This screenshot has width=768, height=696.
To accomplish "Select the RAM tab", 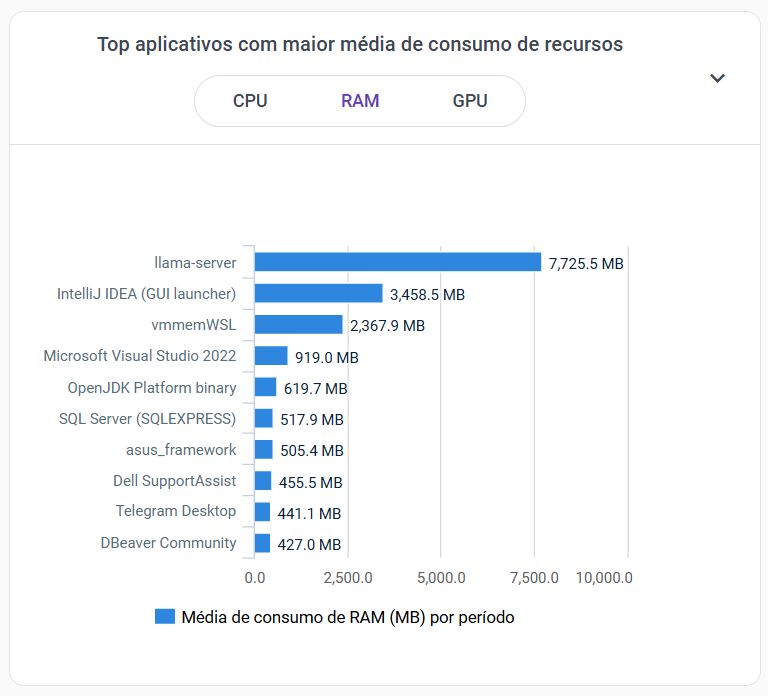I will [x=360, y=101].
